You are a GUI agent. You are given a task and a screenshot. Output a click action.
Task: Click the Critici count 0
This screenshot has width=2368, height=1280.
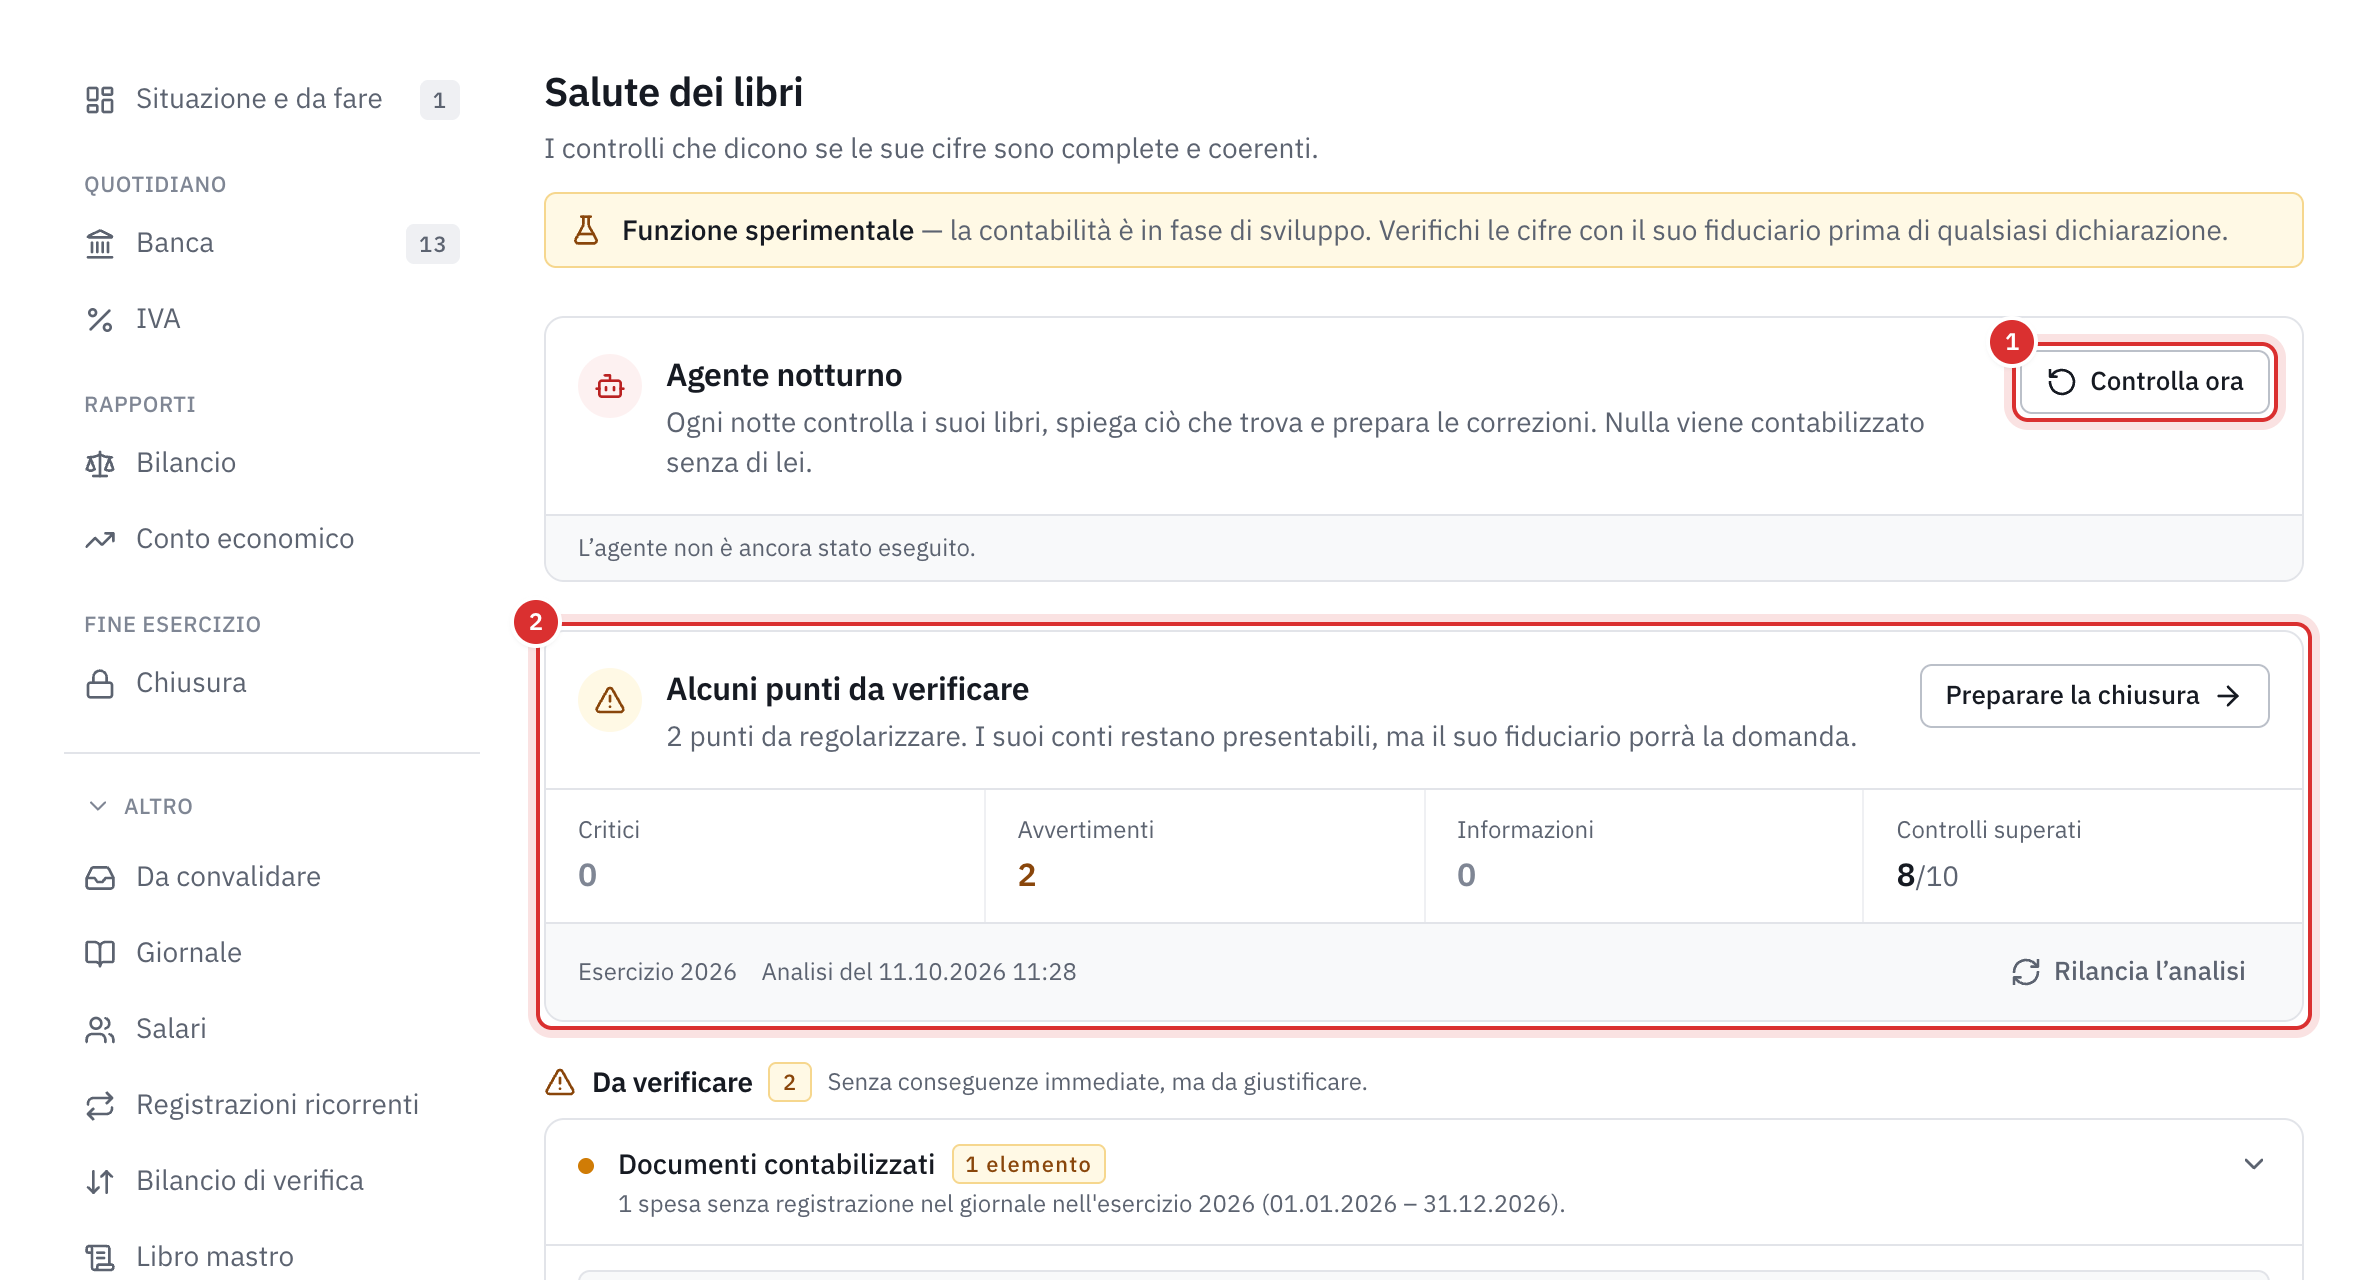(x=588, y=875)
